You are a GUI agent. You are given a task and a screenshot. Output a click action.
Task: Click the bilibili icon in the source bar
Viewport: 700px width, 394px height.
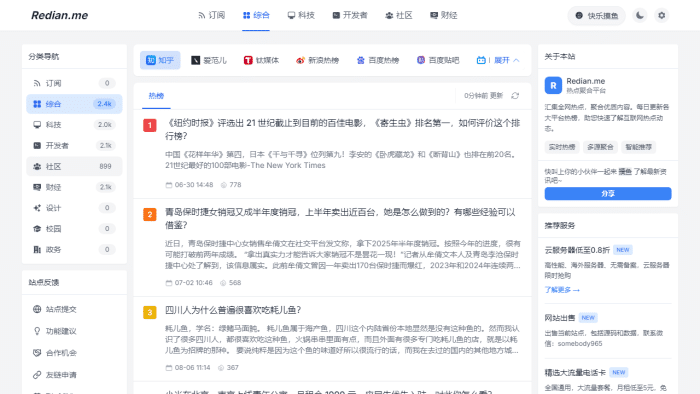click(x=481, y=60)
